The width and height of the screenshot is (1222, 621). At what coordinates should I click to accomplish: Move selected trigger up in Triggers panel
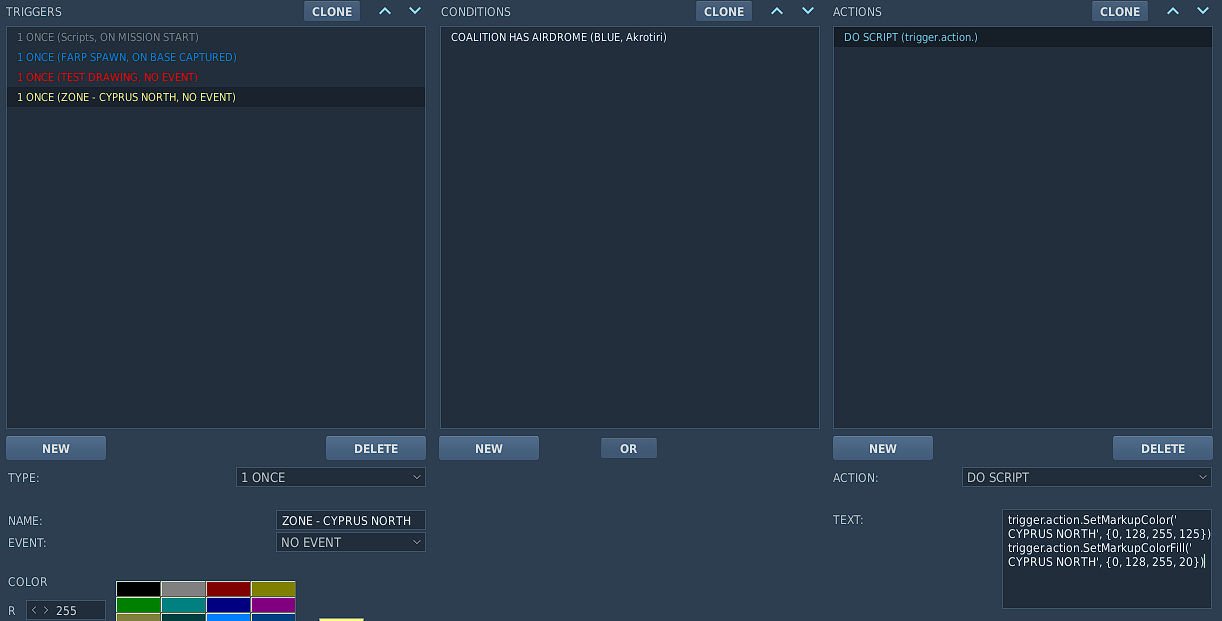point(385,11)
